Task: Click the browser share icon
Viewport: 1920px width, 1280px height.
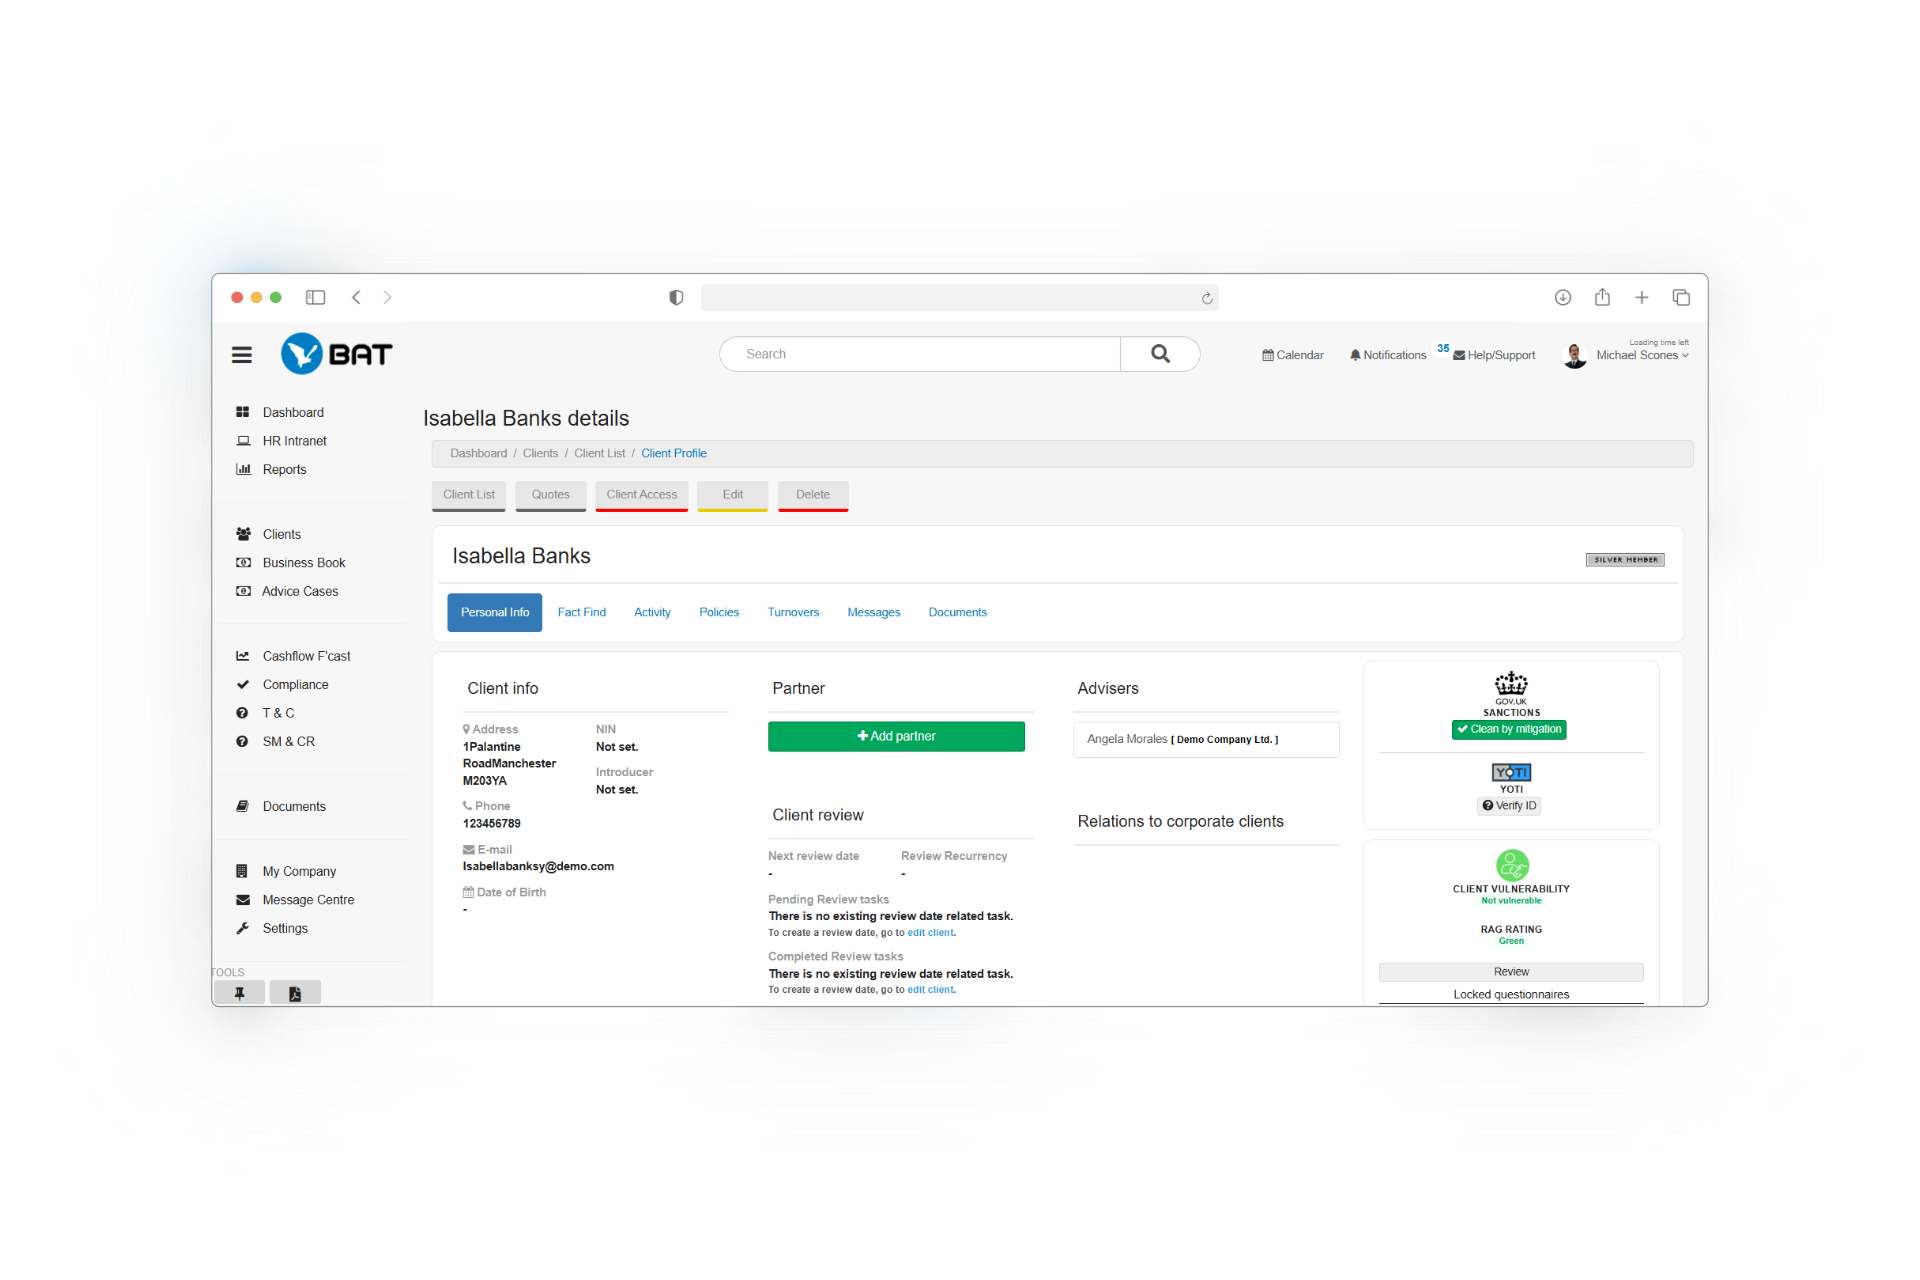Action: pyautogui.click(x=1602, y=298)
